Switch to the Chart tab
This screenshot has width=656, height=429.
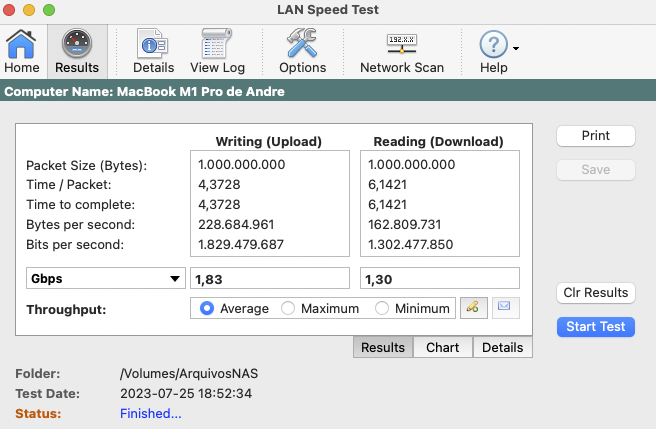pos(443,347)
